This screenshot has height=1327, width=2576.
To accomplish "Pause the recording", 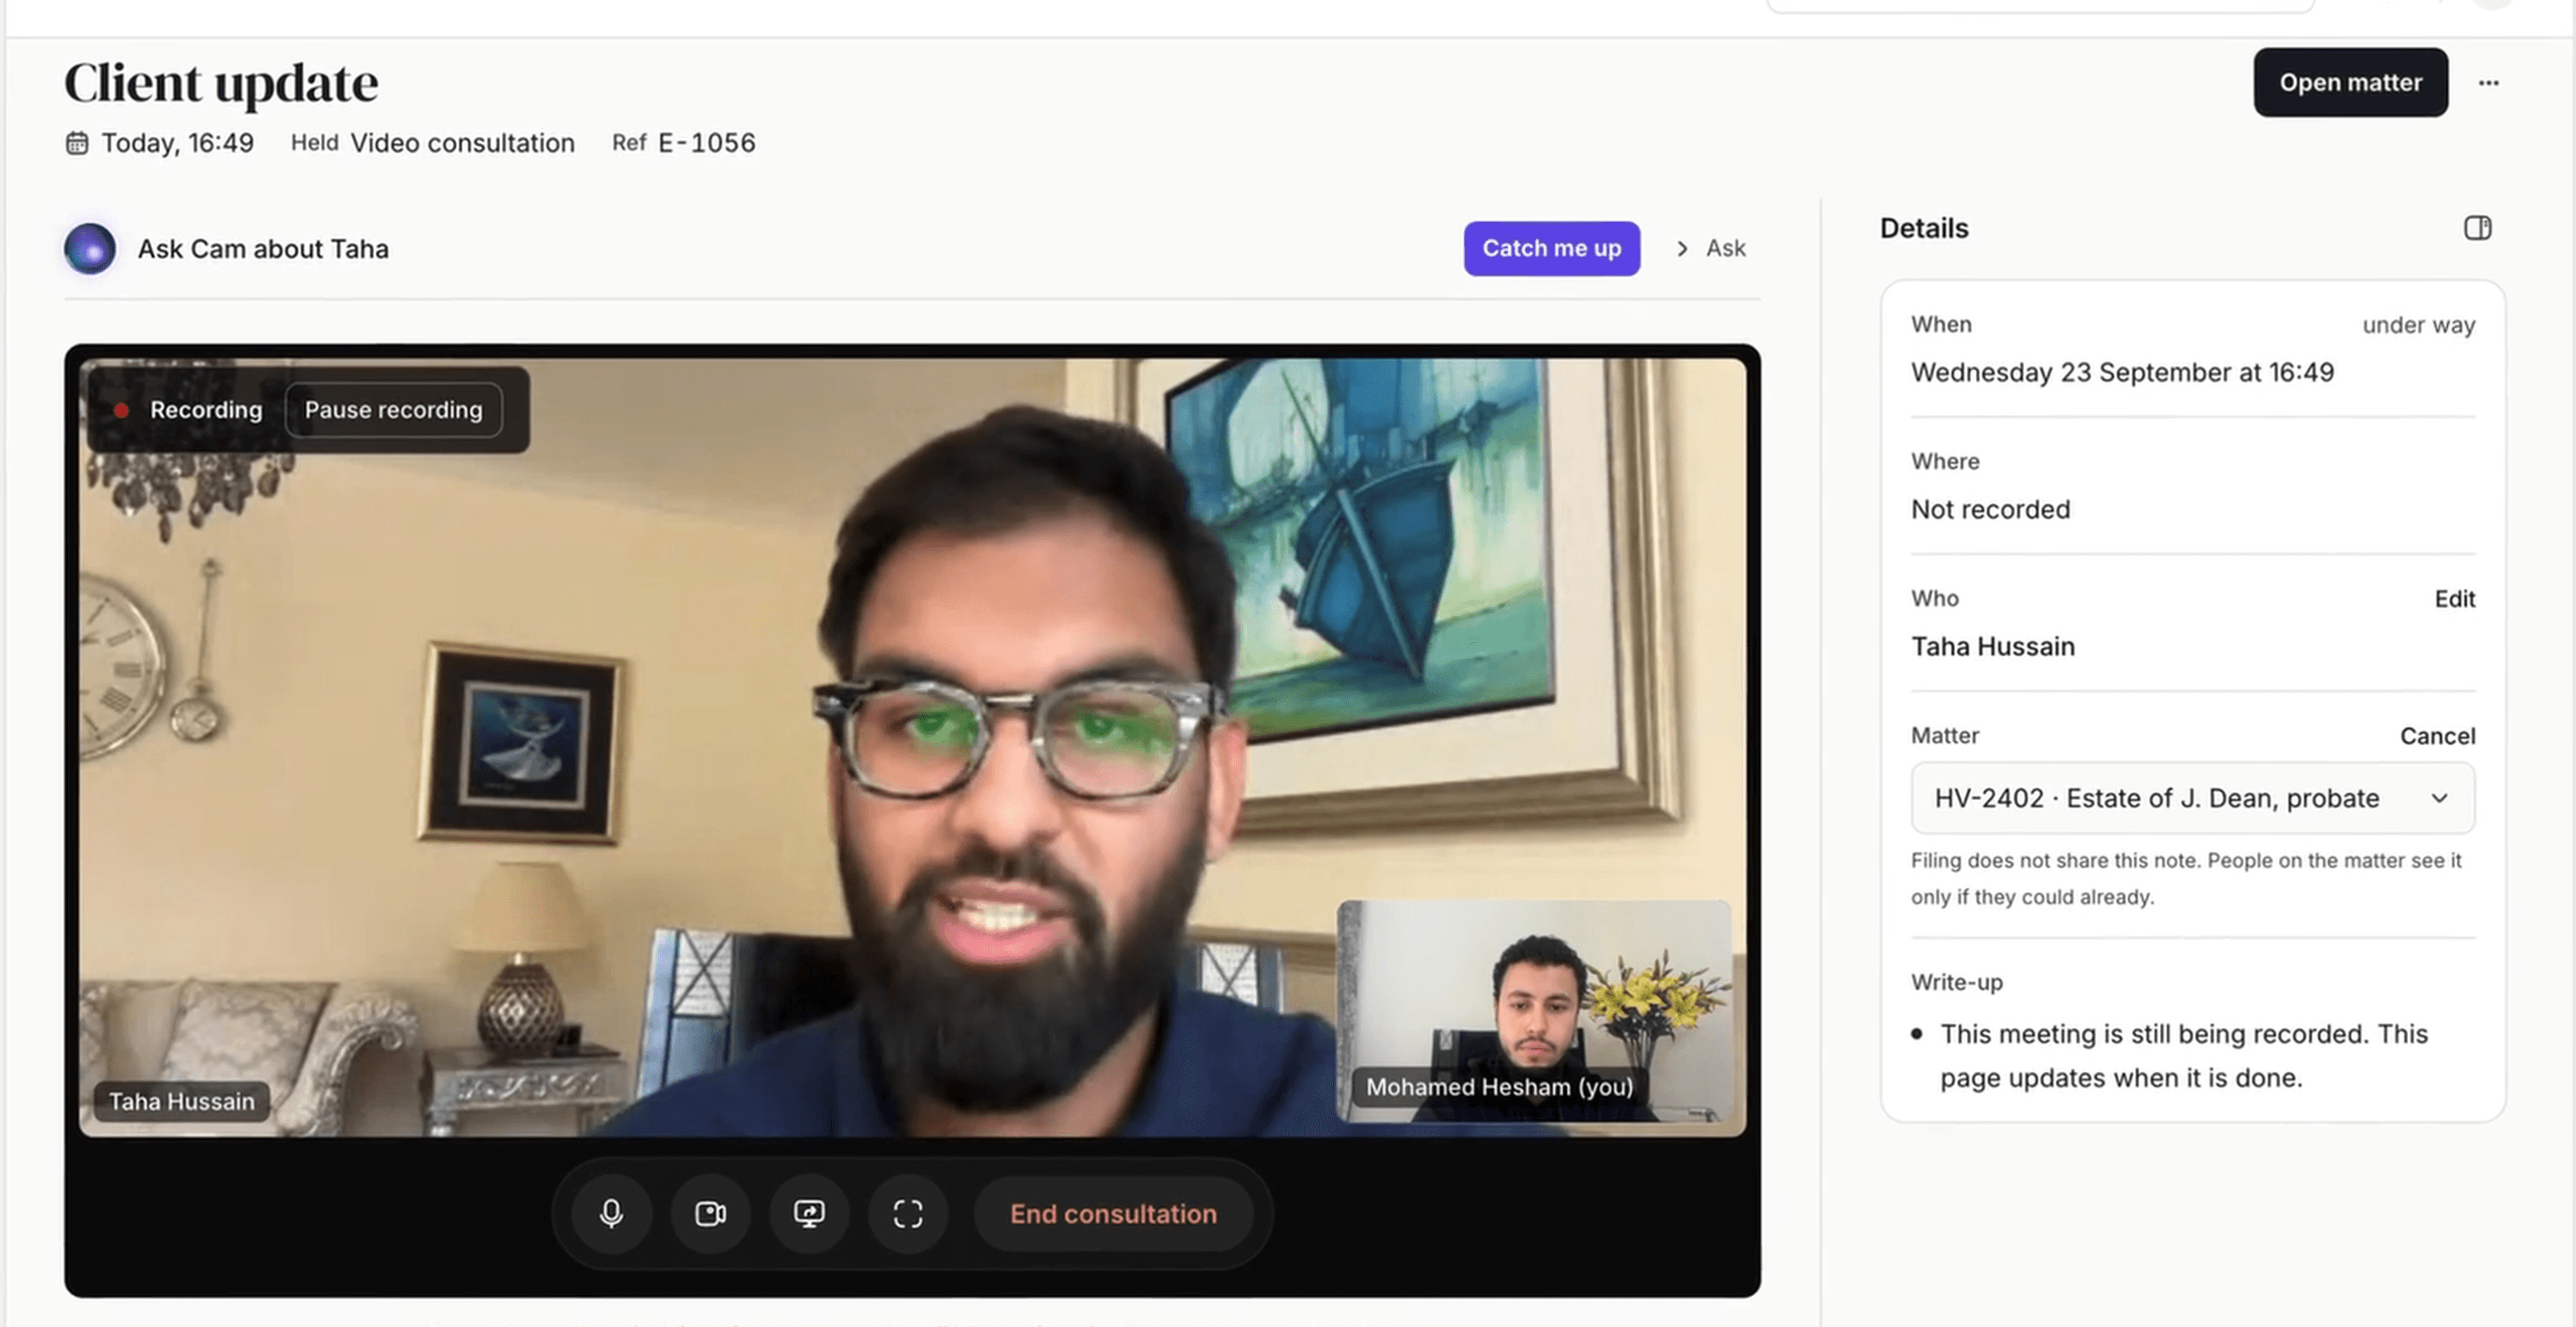I will 393,409.
